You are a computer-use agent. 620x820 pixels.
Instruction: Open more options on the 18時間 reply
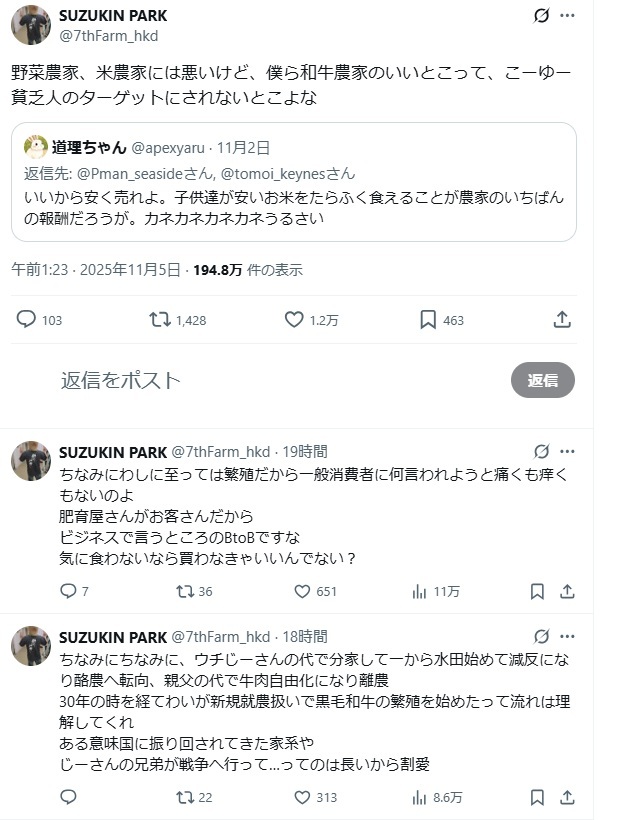(x=568, y=636)
